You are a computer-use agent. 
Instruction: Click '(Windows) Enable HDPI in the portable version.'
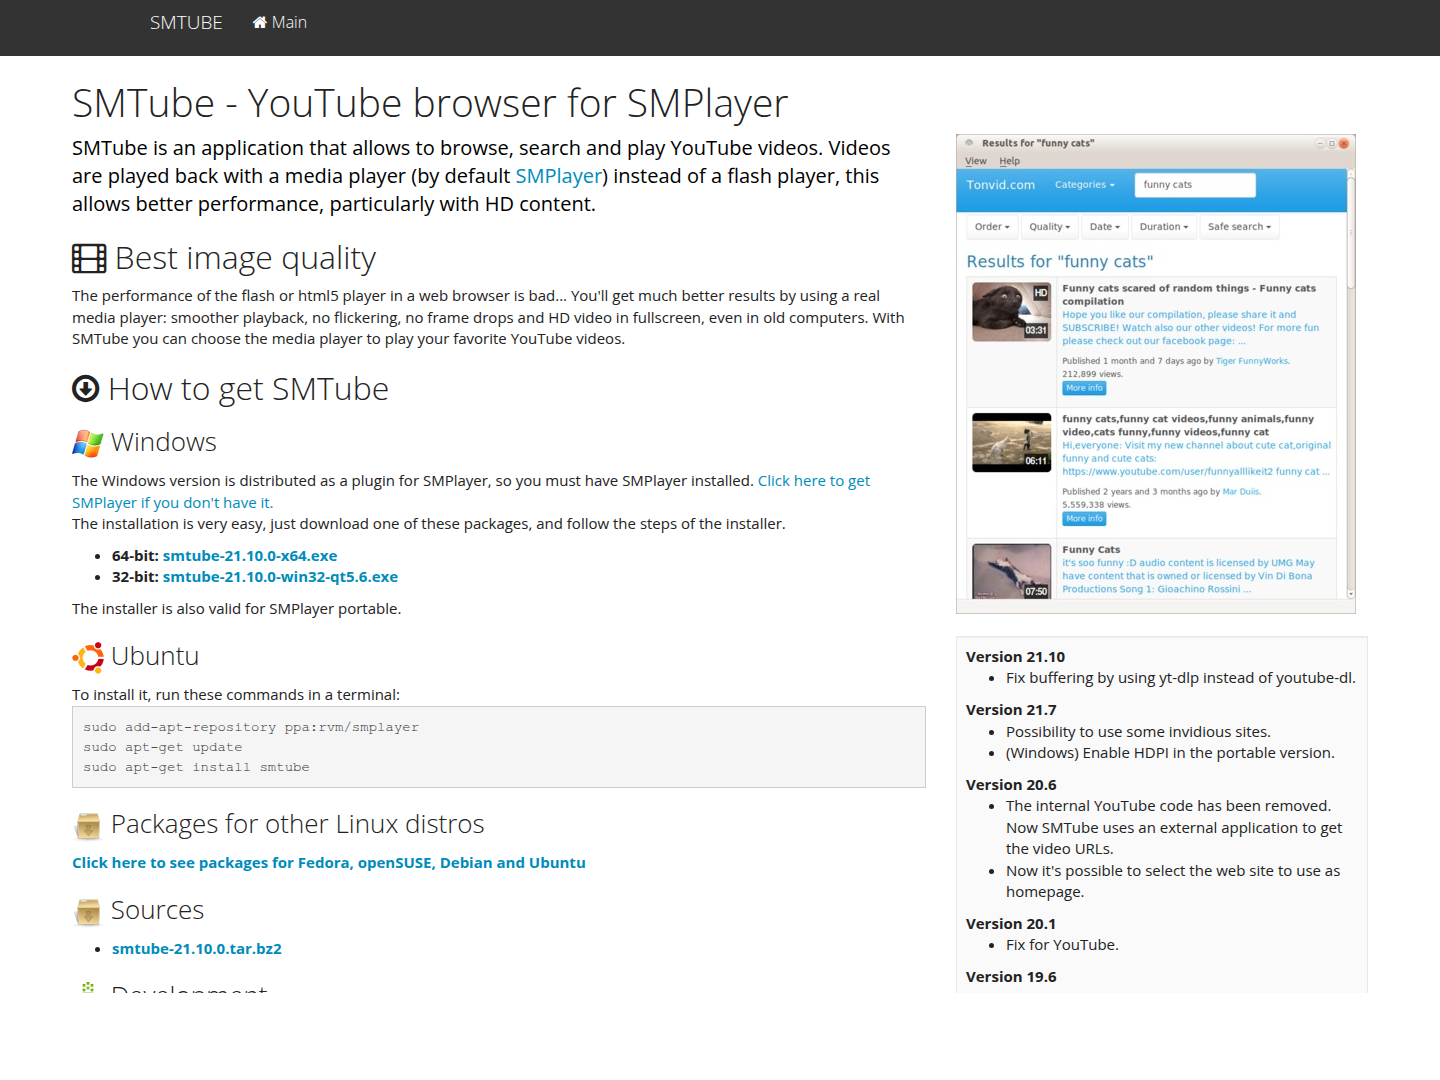(1170, 753)
